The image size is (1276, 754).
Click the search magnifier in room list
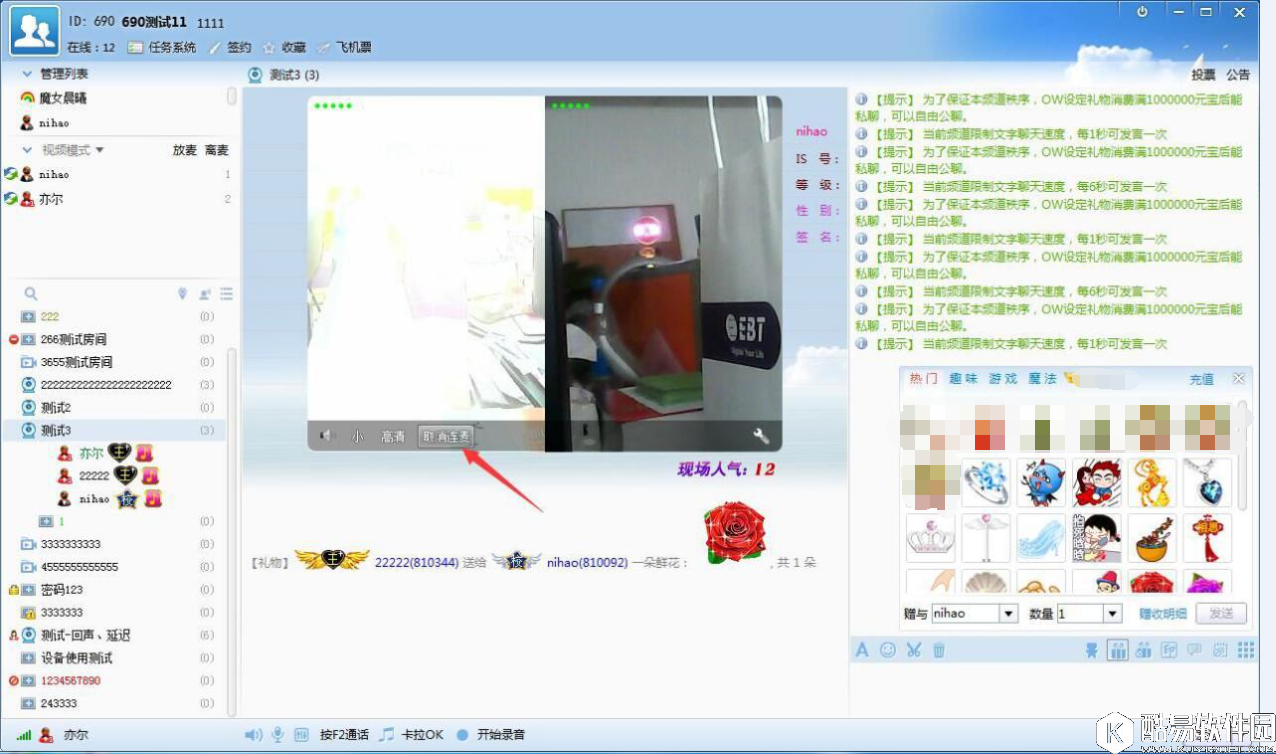pos(31,294)
